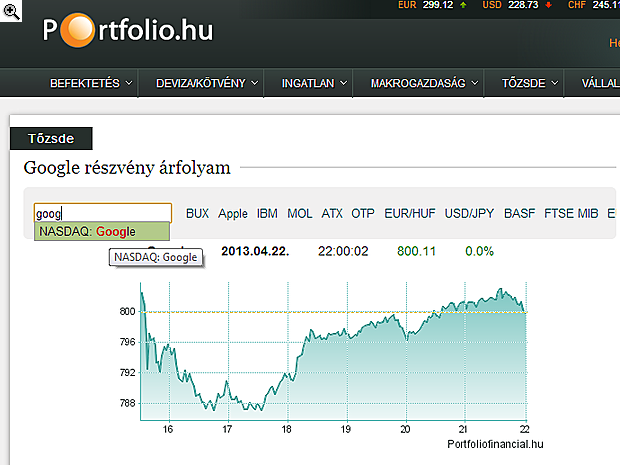Open the FTSE MIB quick link
This screenshot has width=620, height=465.
[571, 214]
